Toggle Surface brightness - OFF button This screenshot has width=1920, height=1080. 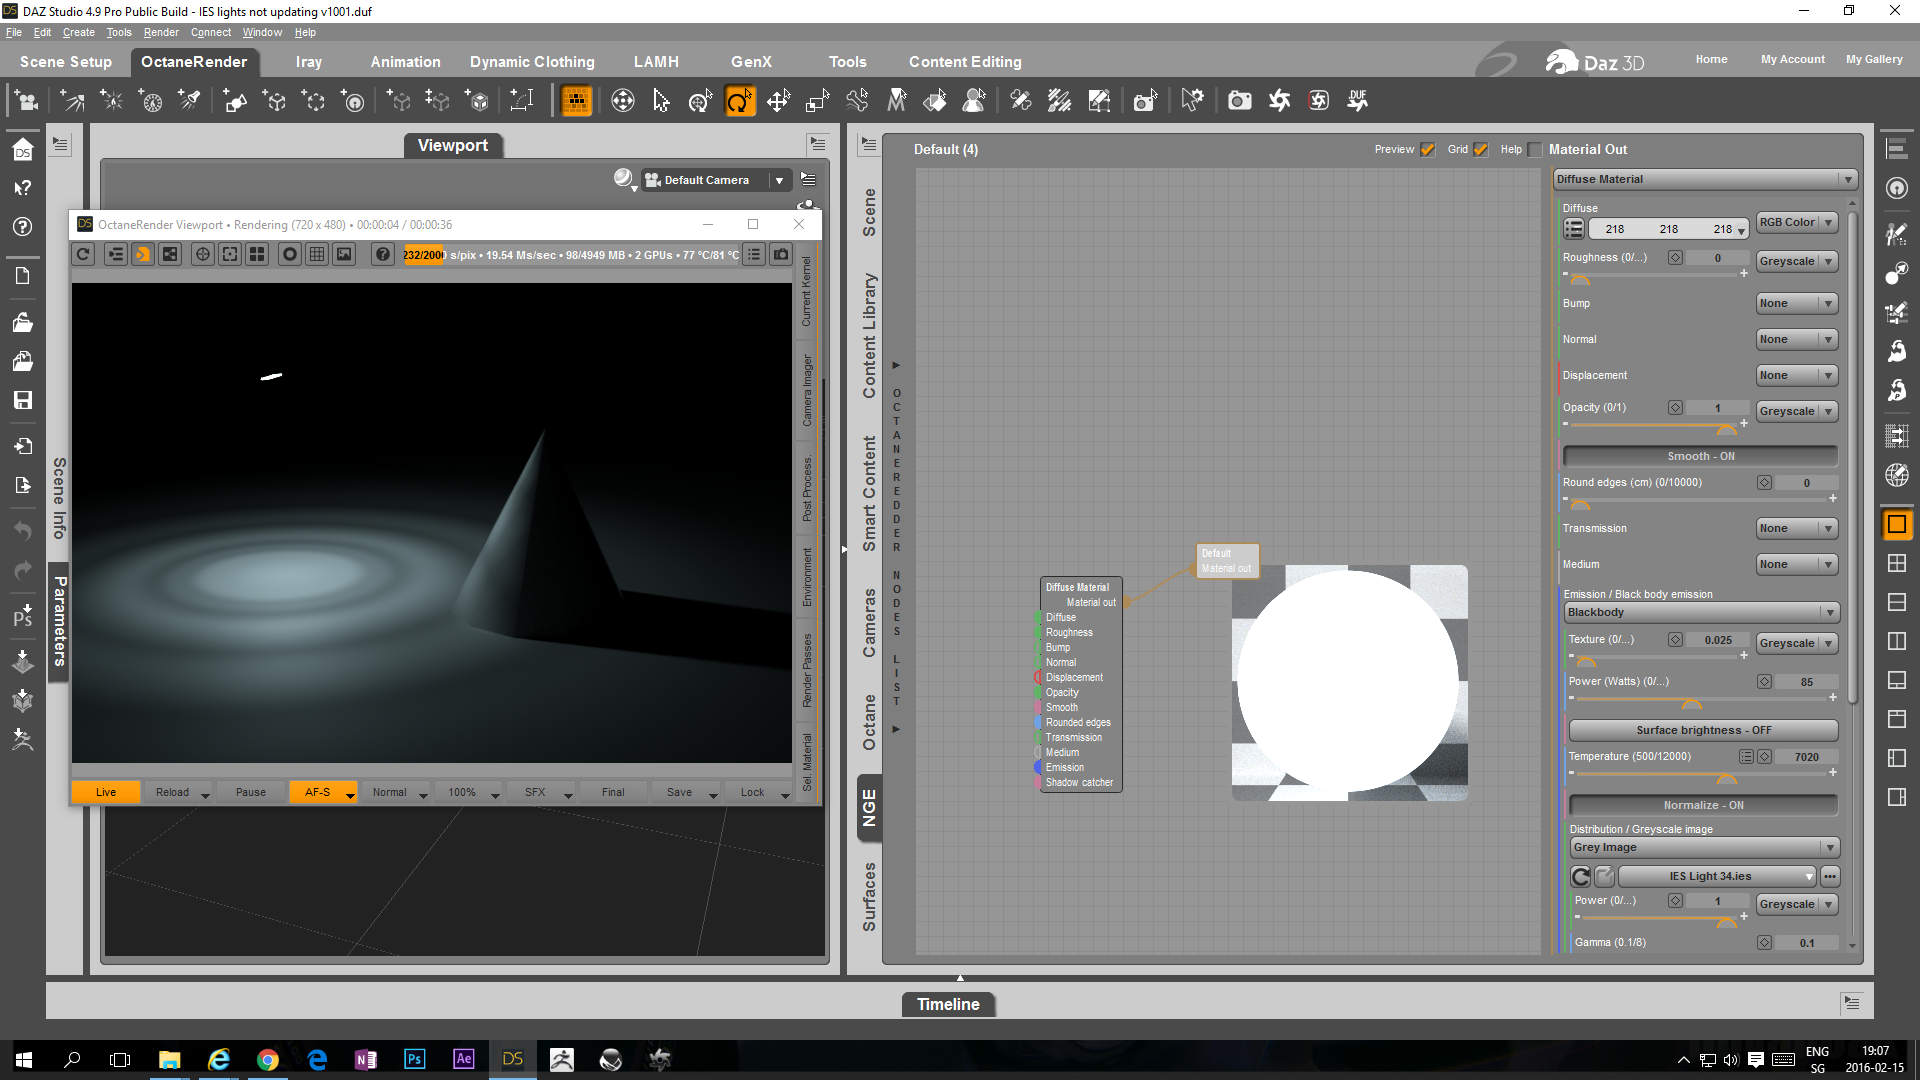click(x=1703, y=730)
